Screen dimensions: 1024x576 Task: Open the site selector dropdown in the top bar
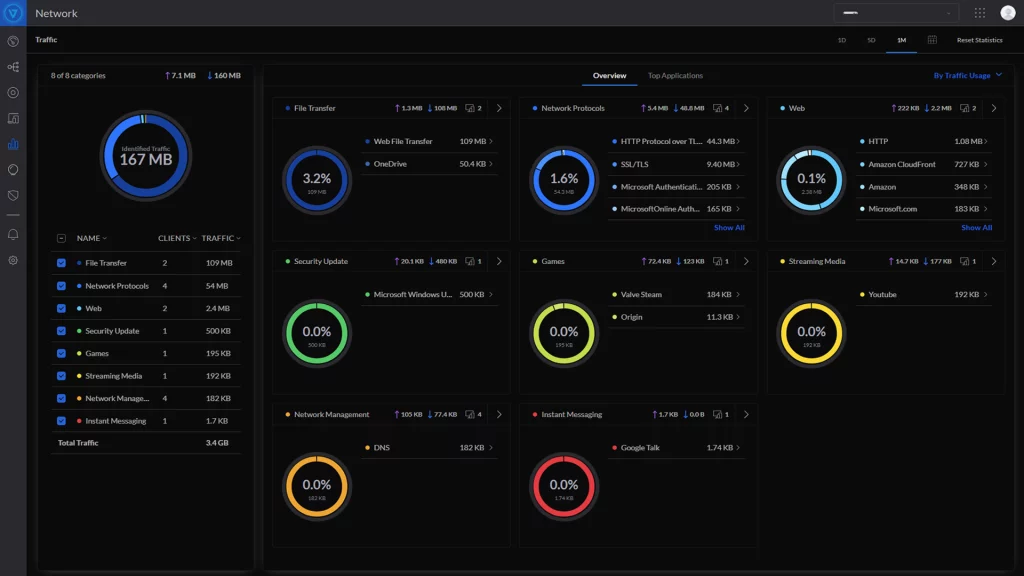coord(896,13)
